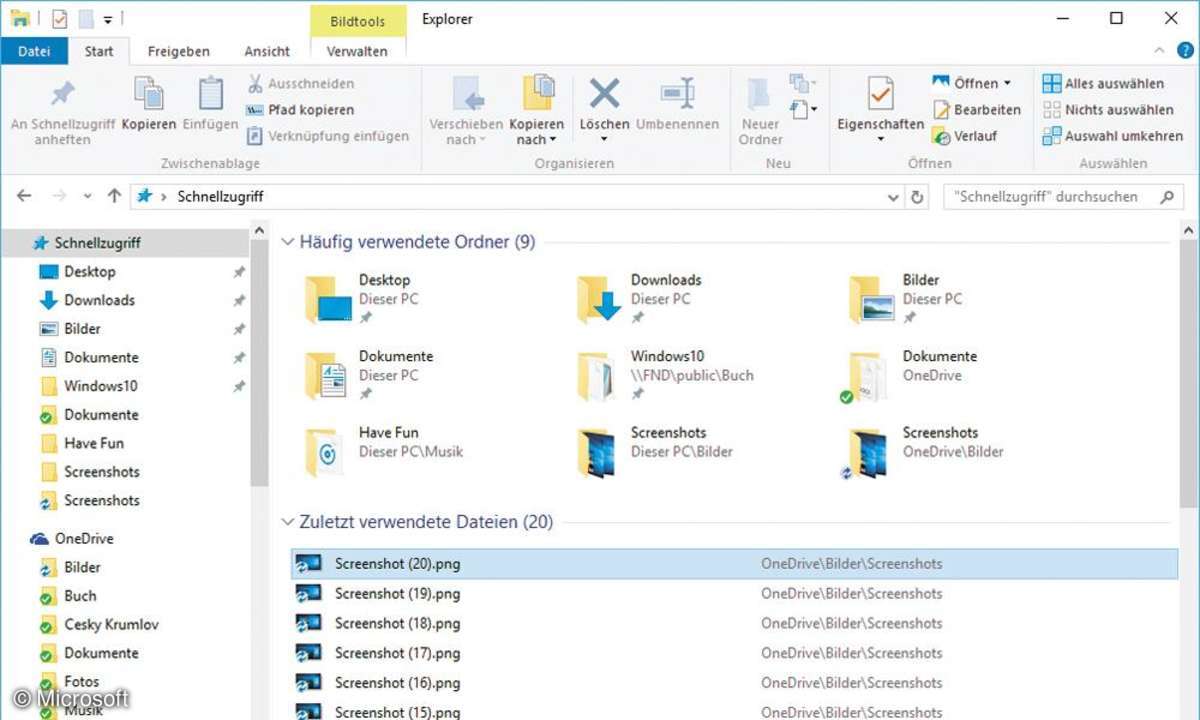Screen dimensions: 1200x720
Task: Click the refresh button beside address bar
Action: [x=917, y=197]
